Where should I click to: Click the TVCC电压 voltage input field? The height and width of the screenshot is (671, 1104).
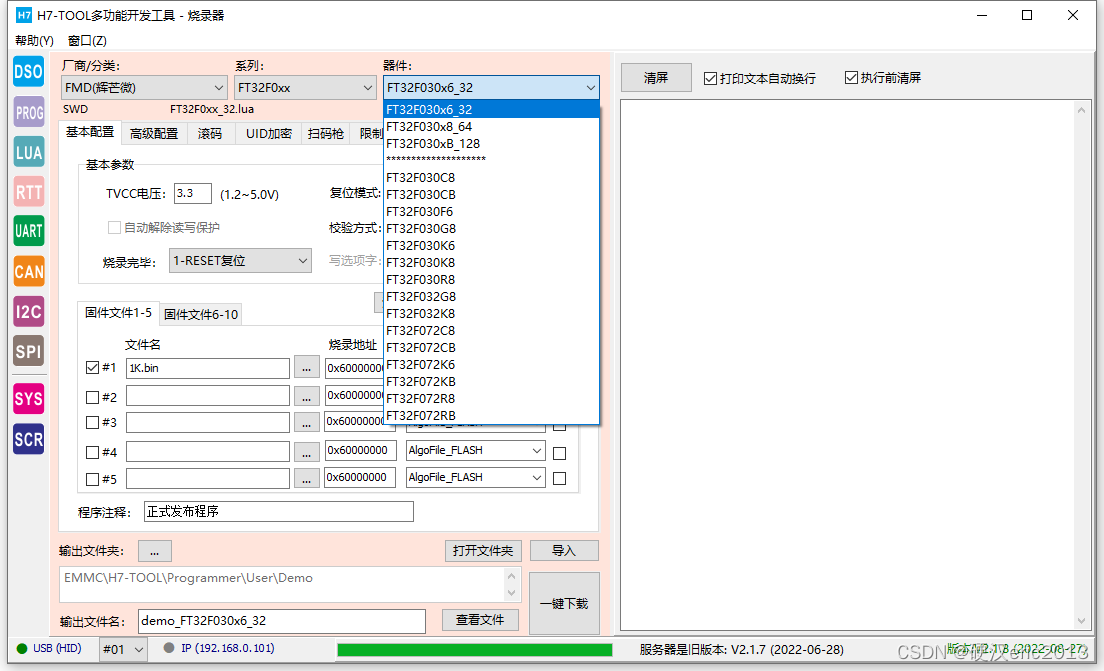point(193,194)
